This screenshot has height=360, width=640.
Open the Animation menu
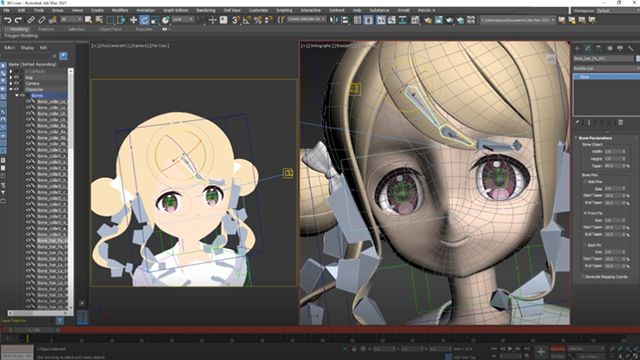(146, 10)
